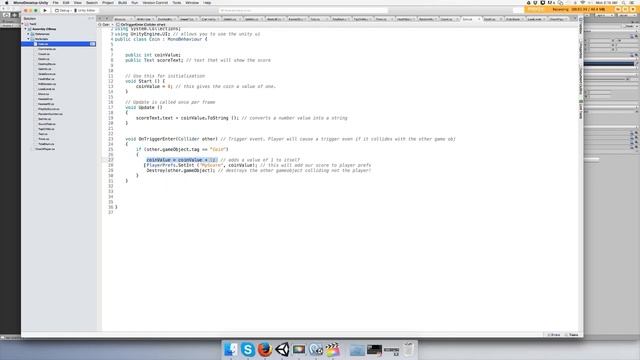Click the Wi-Fi status icon
Viewport: 640px width, 360px height.
coord(582,2)
